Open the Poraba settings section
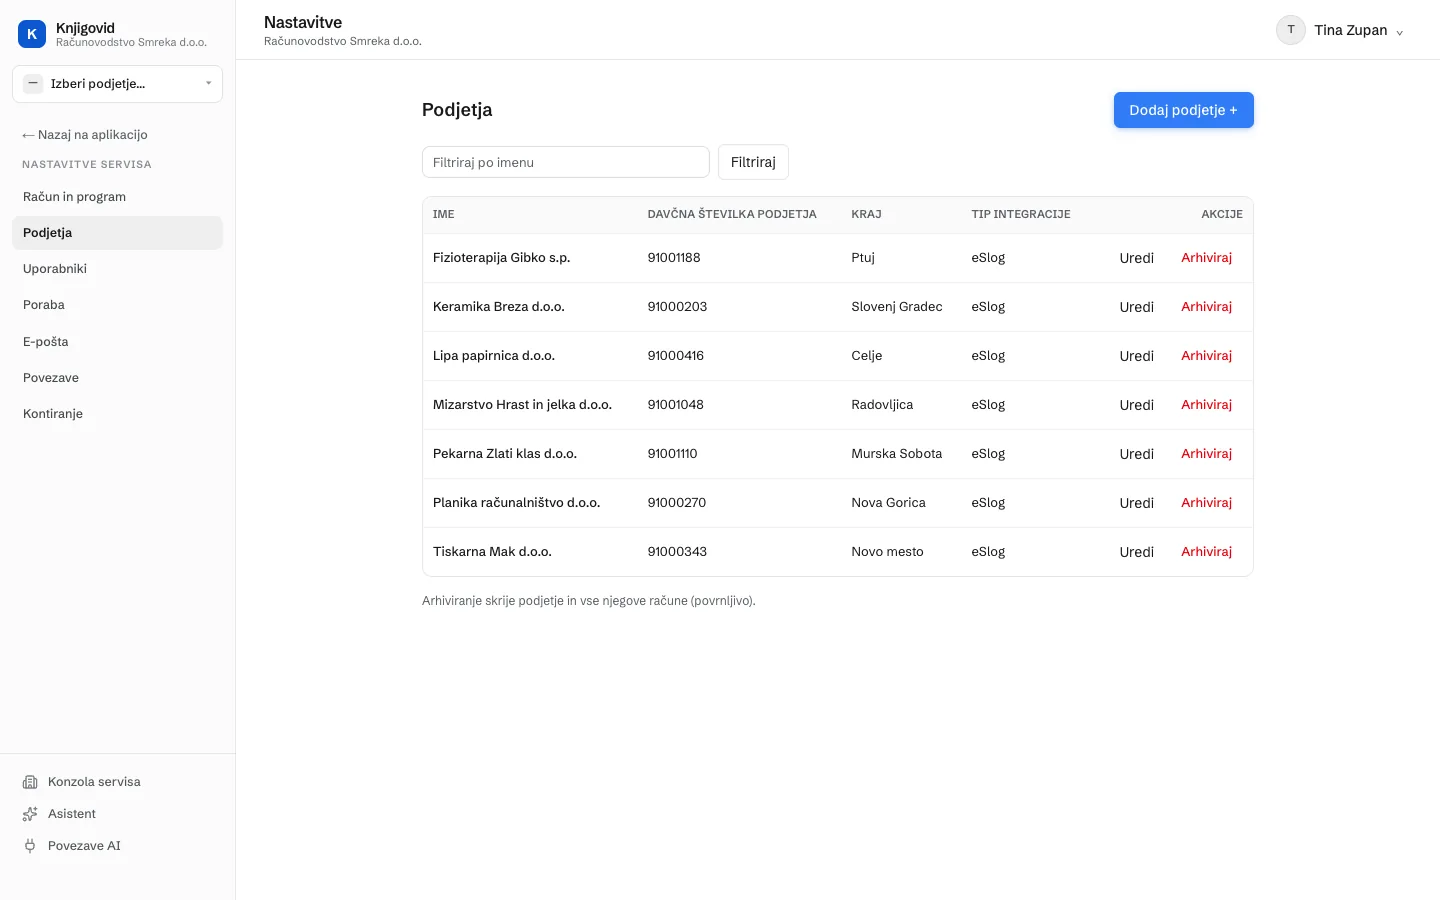Viewport: 1440px width, 900px height. [117, 305]
